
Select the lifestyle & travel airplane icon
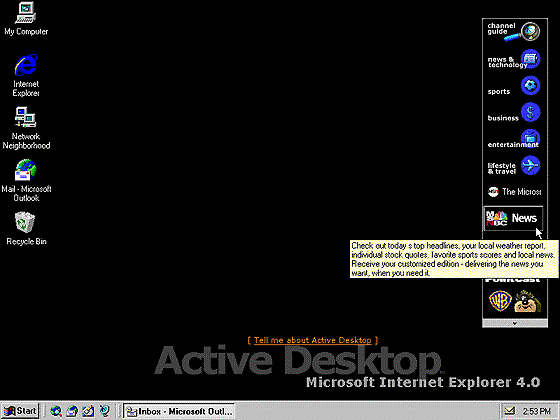point(530,165)
